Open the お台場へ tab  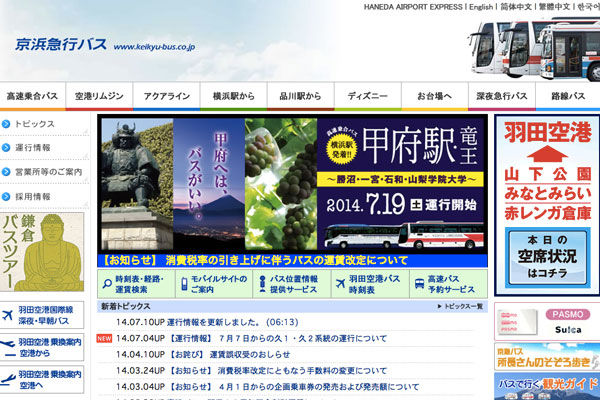click(x=435, y=96)
